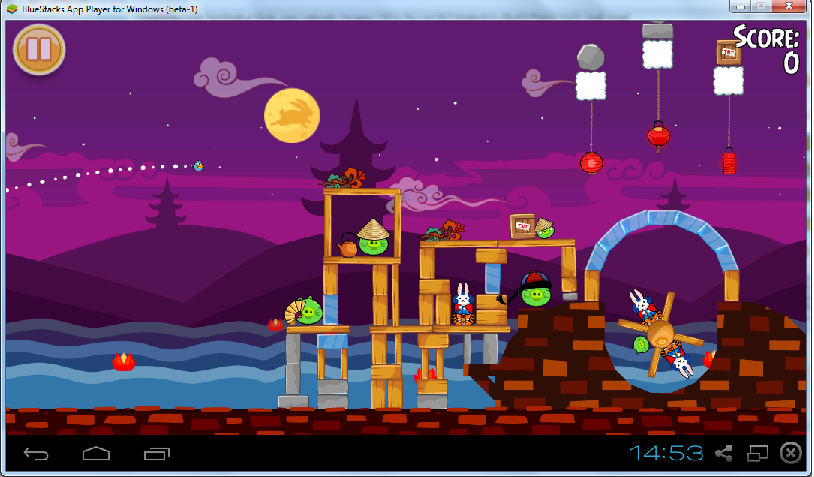Click the pig holding a folding fan
This screenshot has width=814, height=477.
coord(304,311)
